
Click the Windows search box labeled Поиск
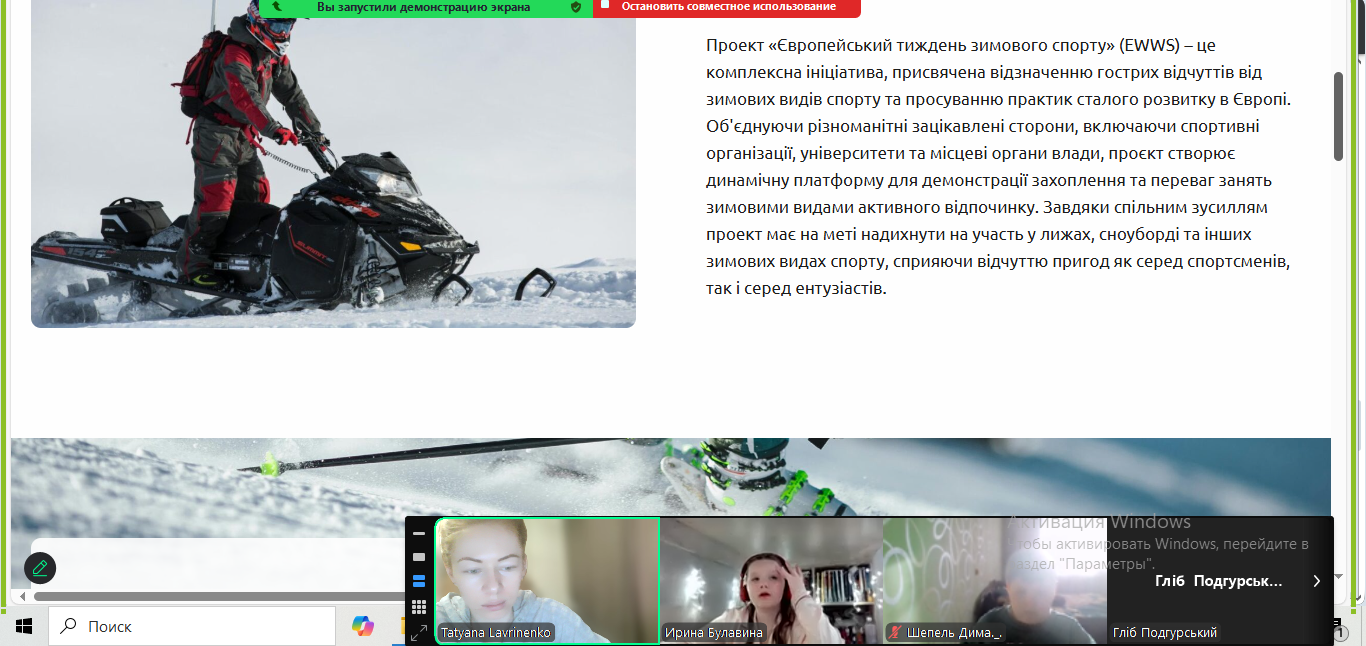[192, 626]
